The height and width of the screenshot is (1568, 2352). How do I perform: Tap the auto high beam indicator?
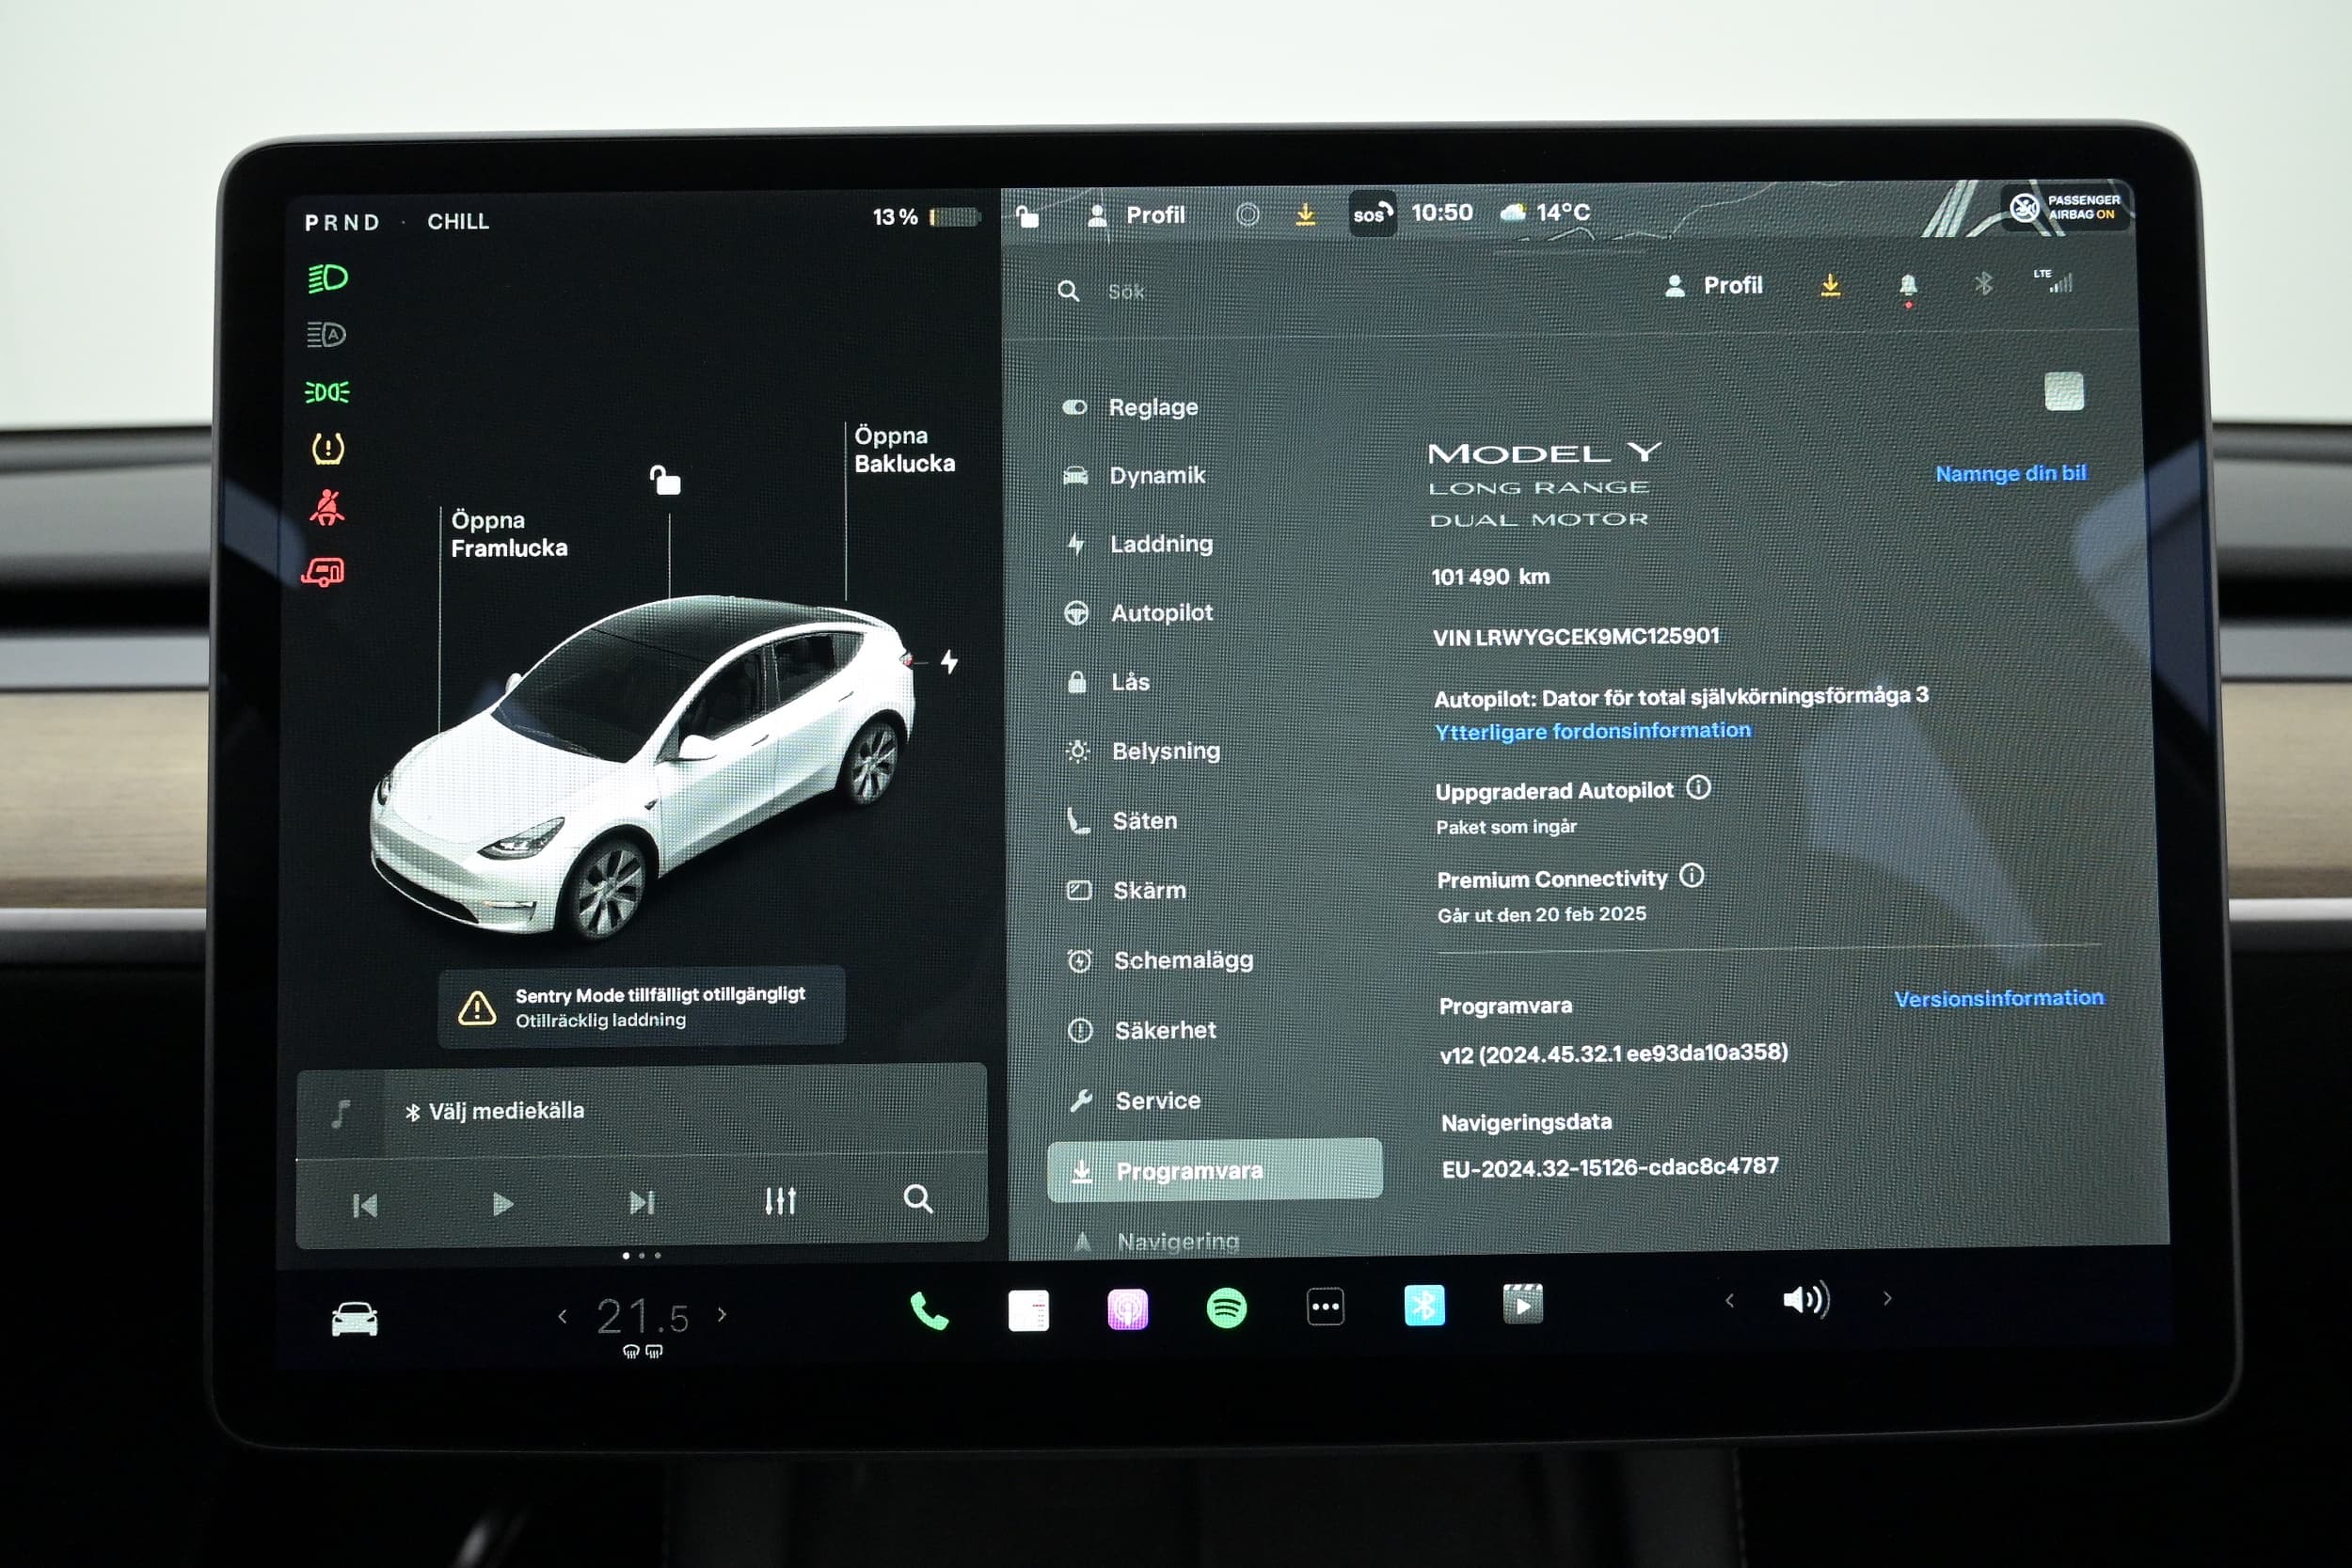click(326, 335)
